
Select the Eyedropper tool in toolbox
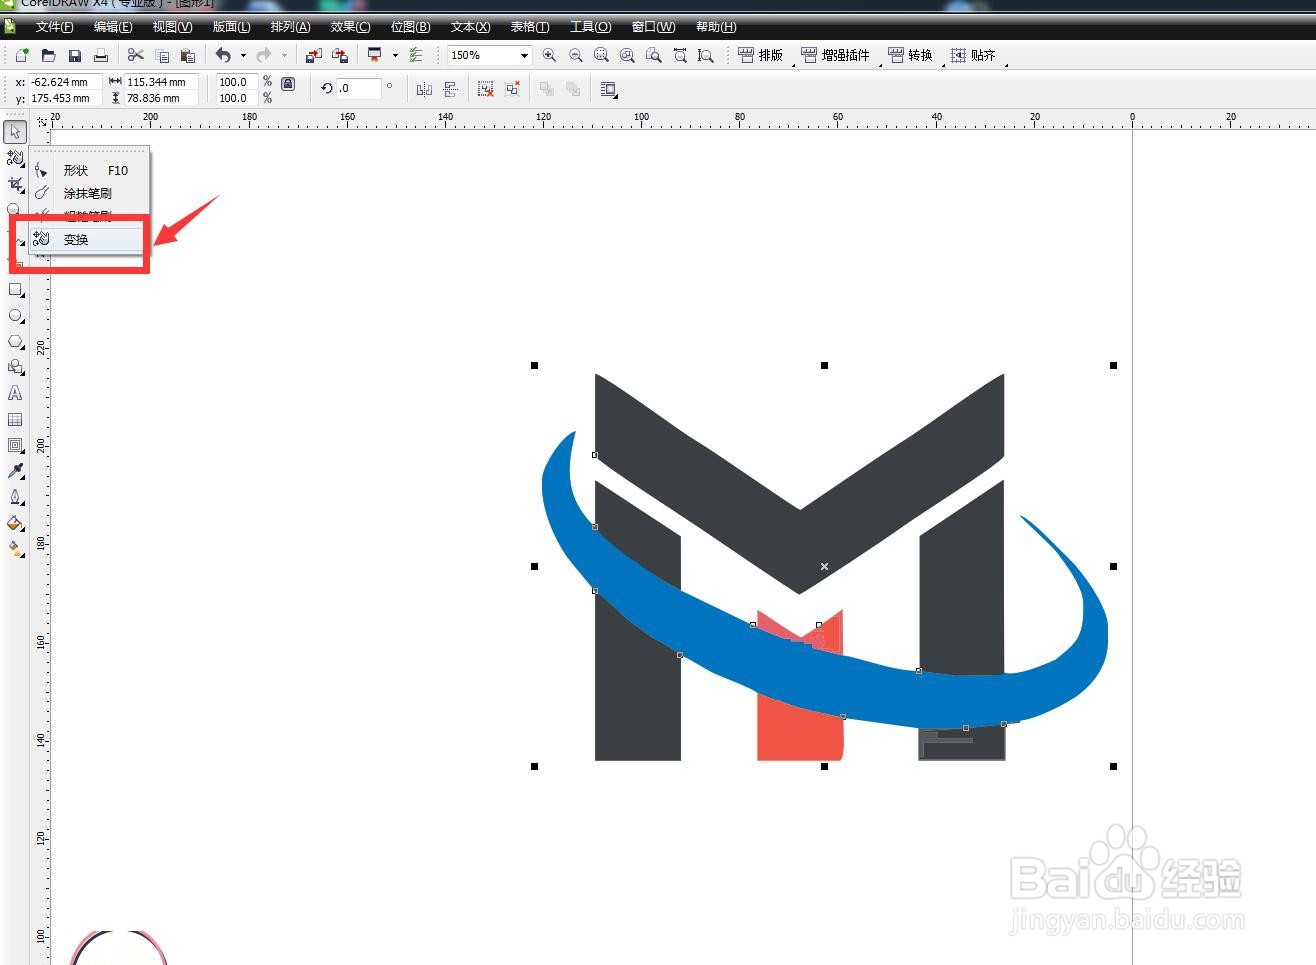pos(15,471)
